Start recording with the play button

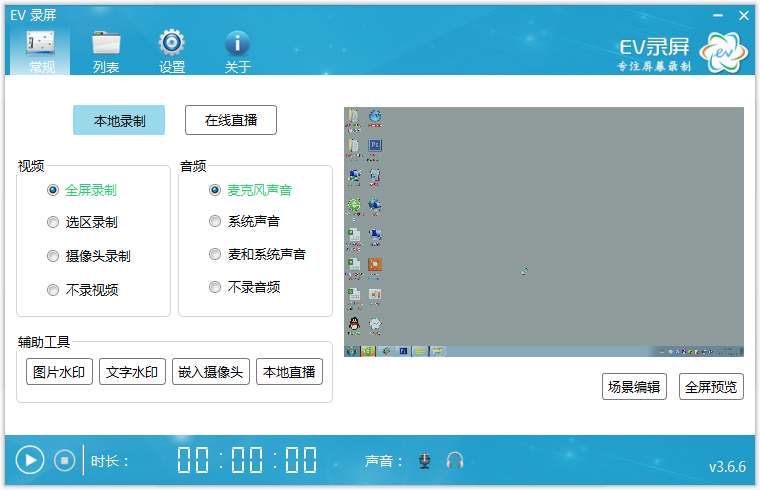click(x=30, y=460)
